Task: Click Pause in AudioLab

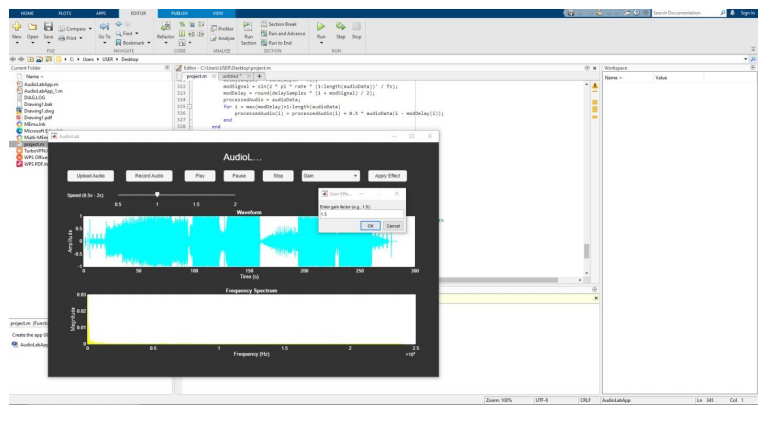Action: point(239,176)
